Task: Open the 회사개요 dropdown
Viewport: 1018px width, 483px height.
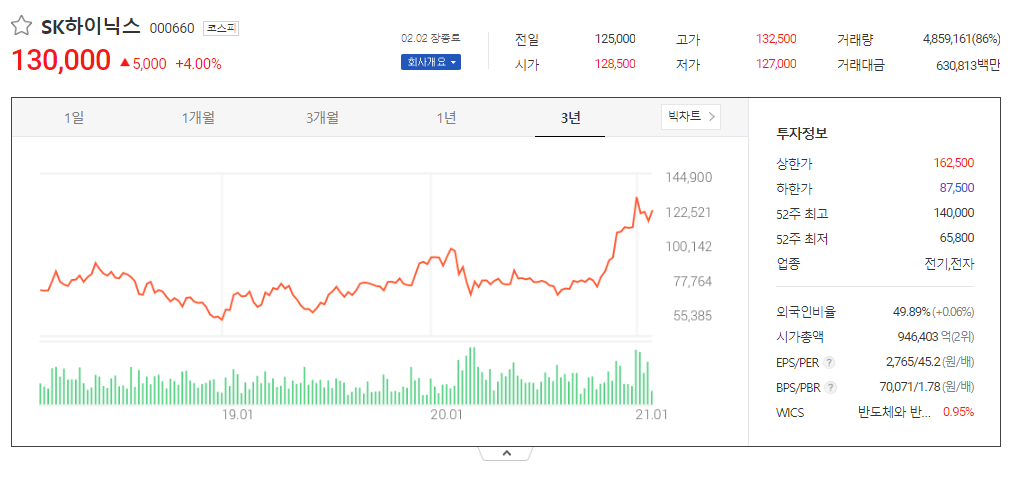Action: coord(430,62)
